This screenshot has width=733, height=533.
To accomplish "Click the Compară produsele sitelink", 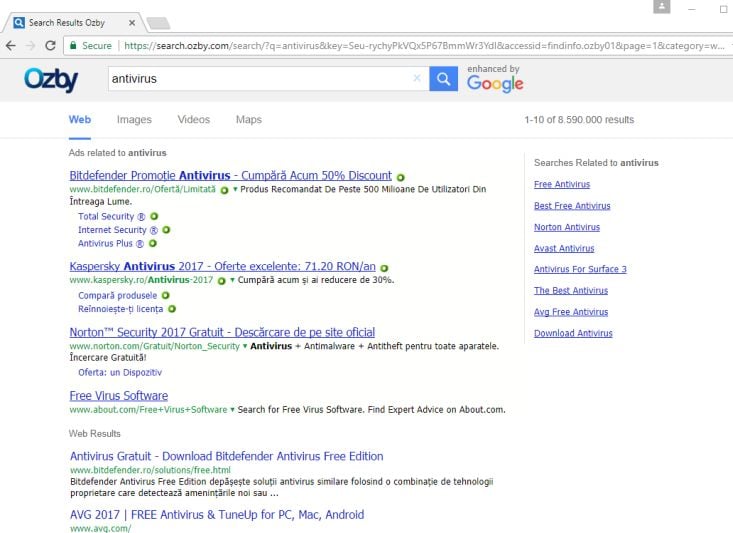I will click(x=117, y=295).
